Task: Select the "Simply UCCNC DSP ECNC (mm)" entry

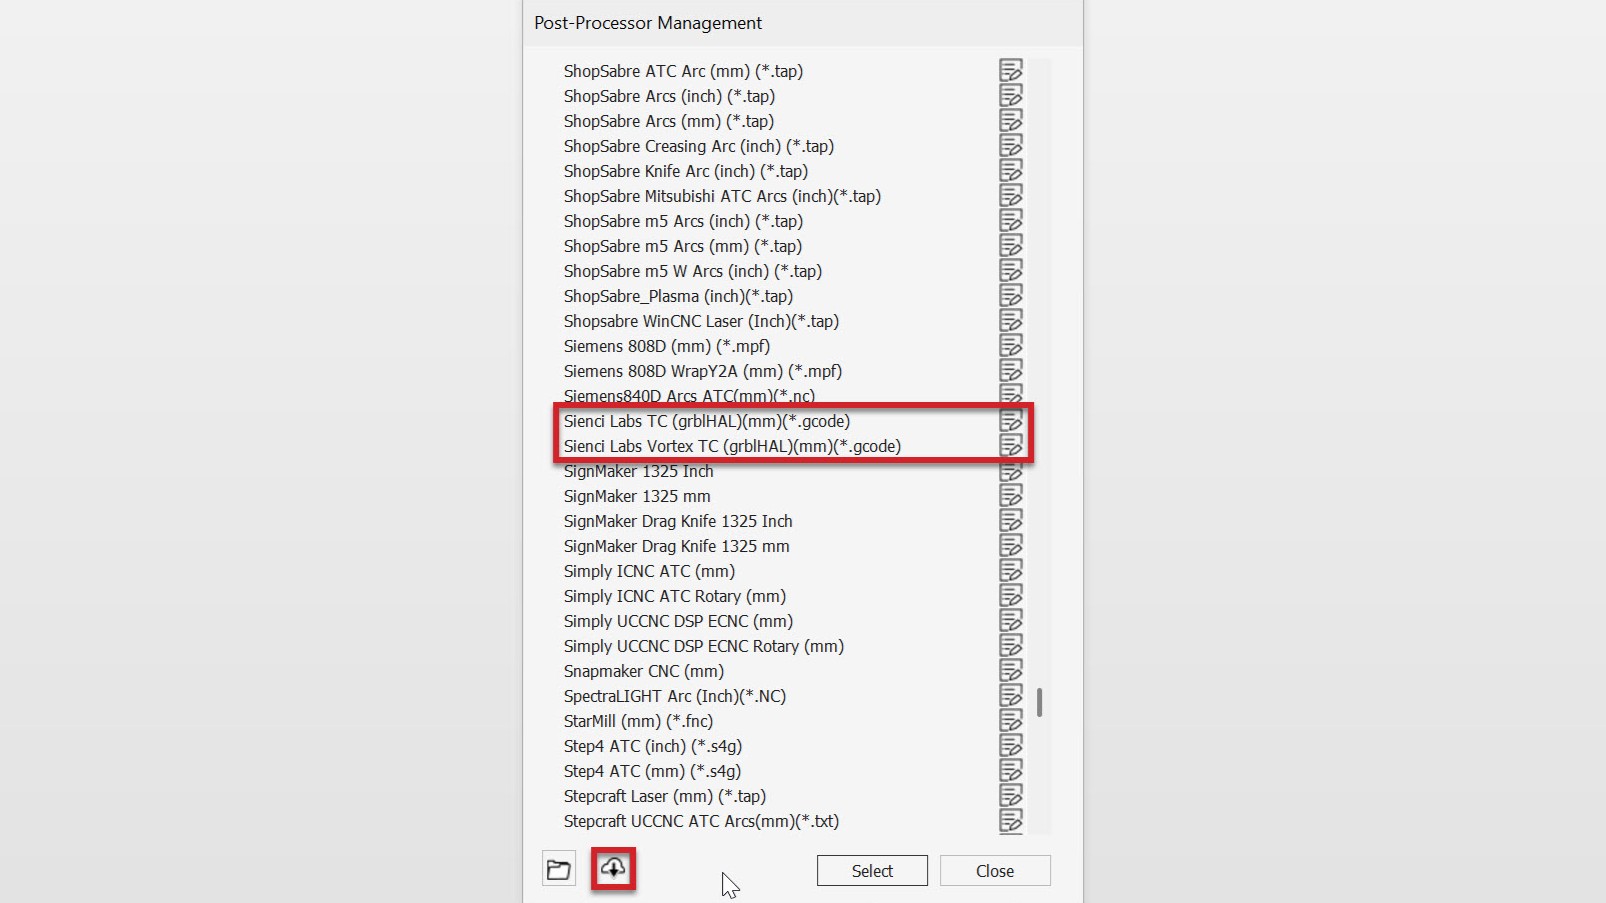Action: click(x=678, y=621)
